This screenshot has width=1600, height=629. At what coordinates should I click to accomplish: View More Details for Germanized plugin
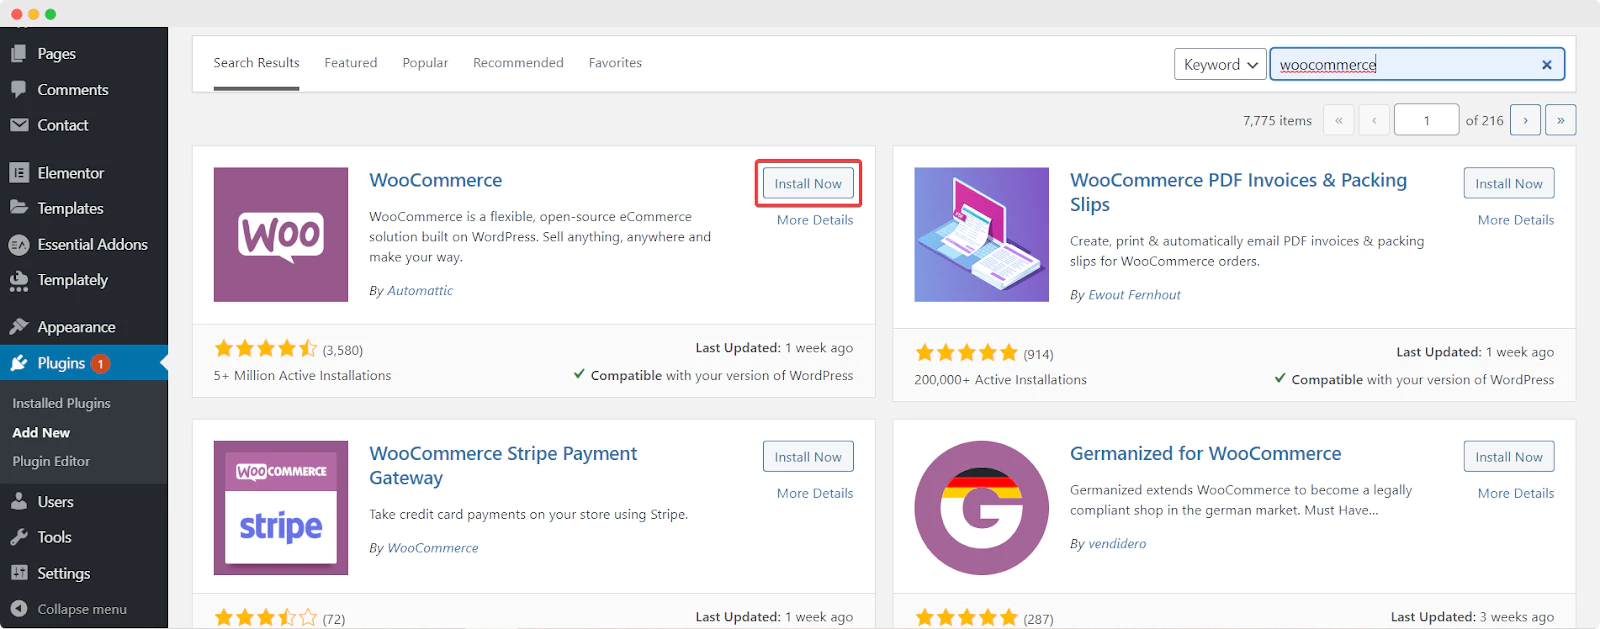coord(1516,493)
